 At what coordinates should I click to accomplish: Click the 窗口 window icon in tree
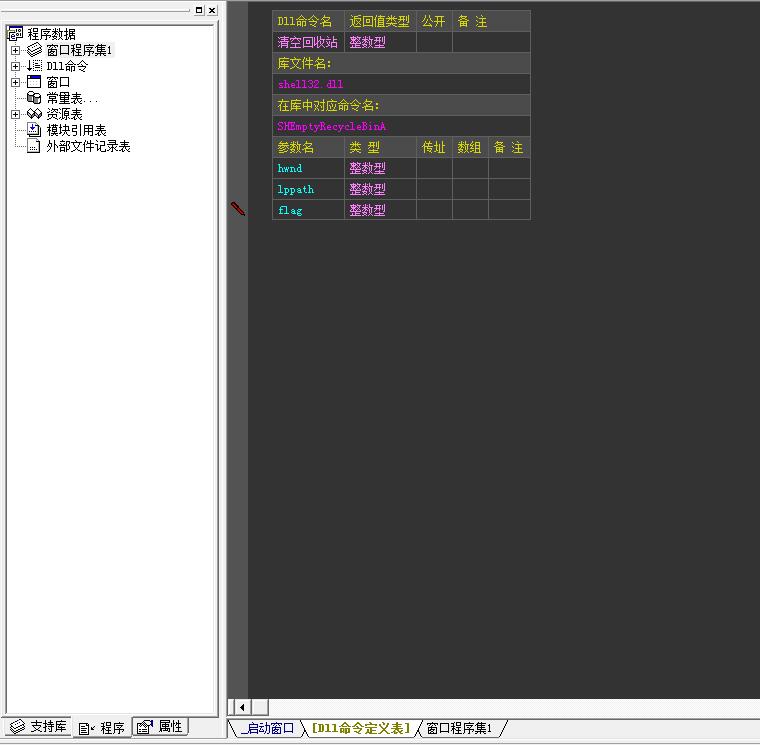tap(34, 82)
